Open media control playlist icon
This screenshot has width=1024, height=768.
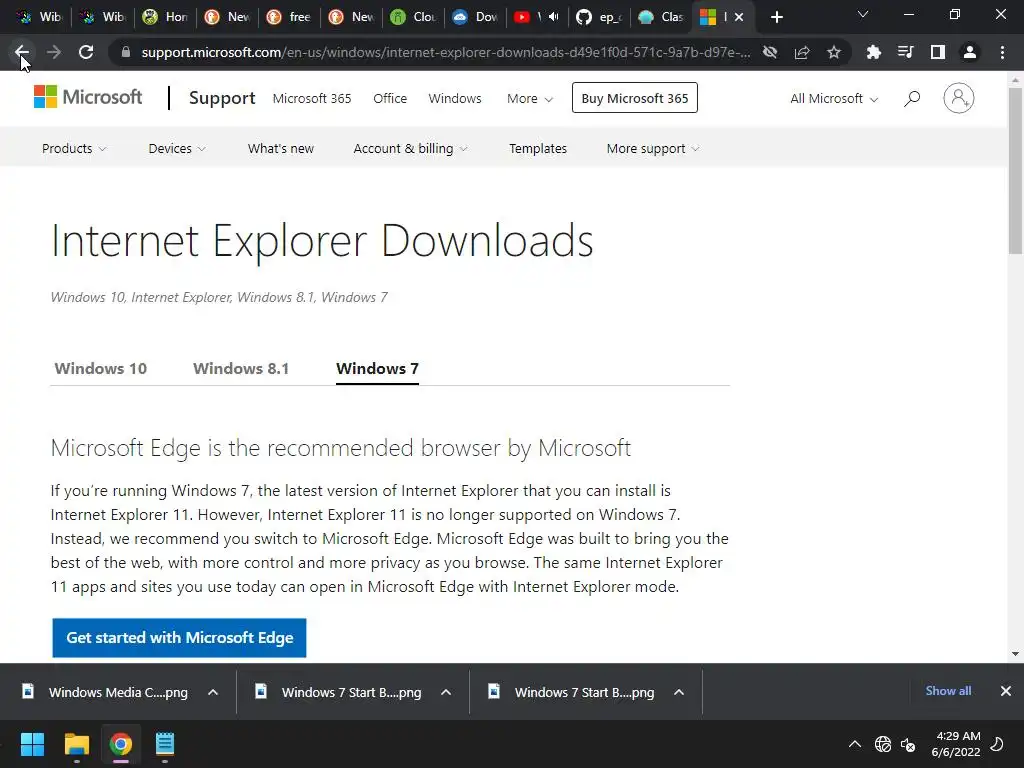(905, 52)
